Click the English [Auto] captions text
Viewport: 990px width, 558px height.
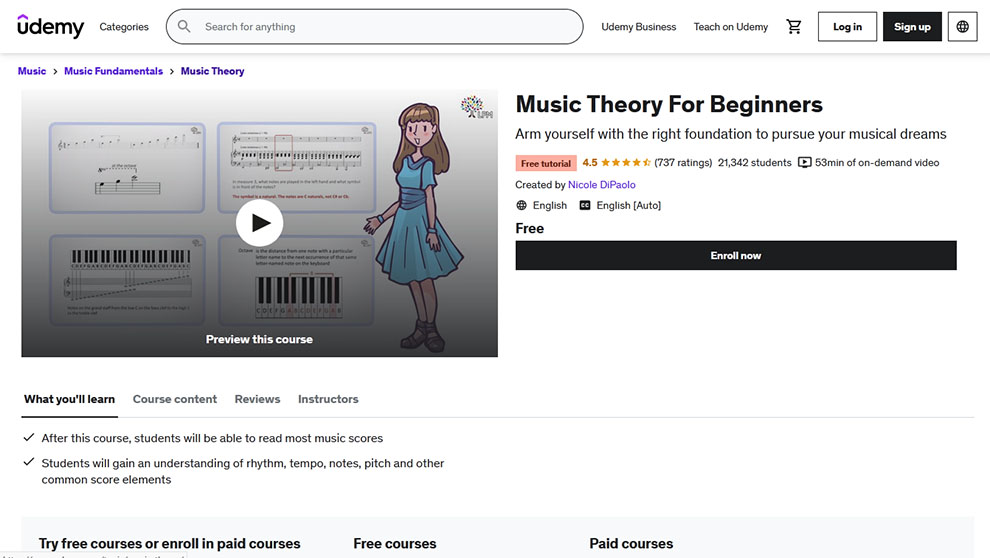pos(629,205)
